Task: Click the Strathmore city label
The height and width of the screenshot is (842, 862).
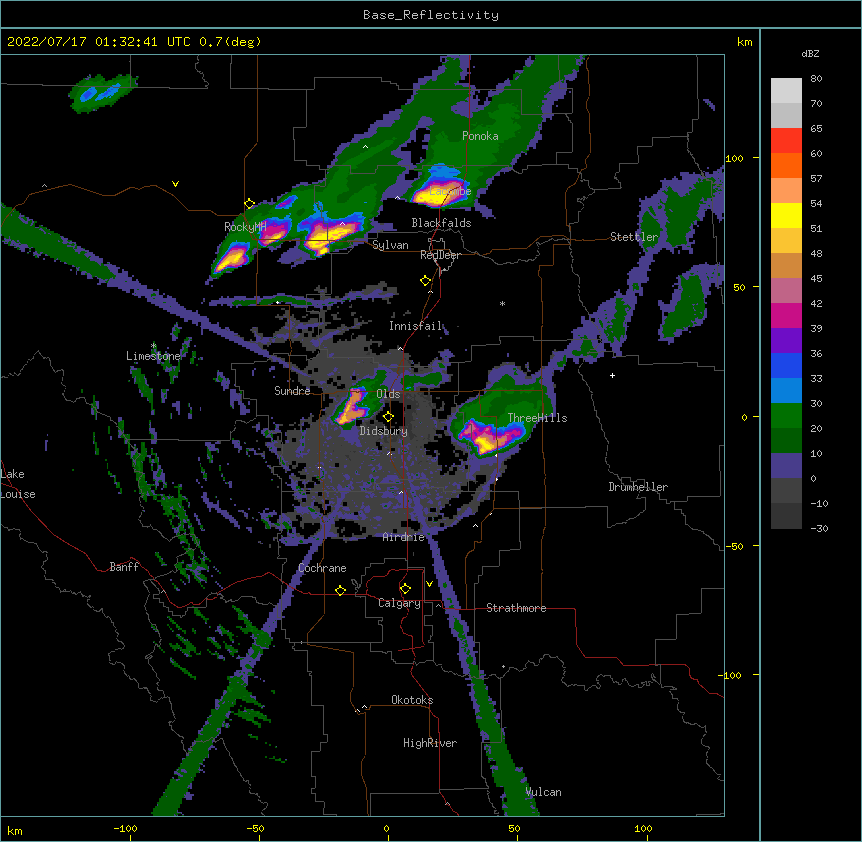Action: coord(516,608)
